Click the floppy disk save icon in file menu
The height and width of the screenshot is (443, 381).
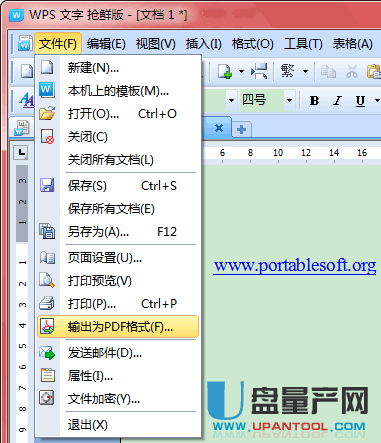[x=47, y=185]
